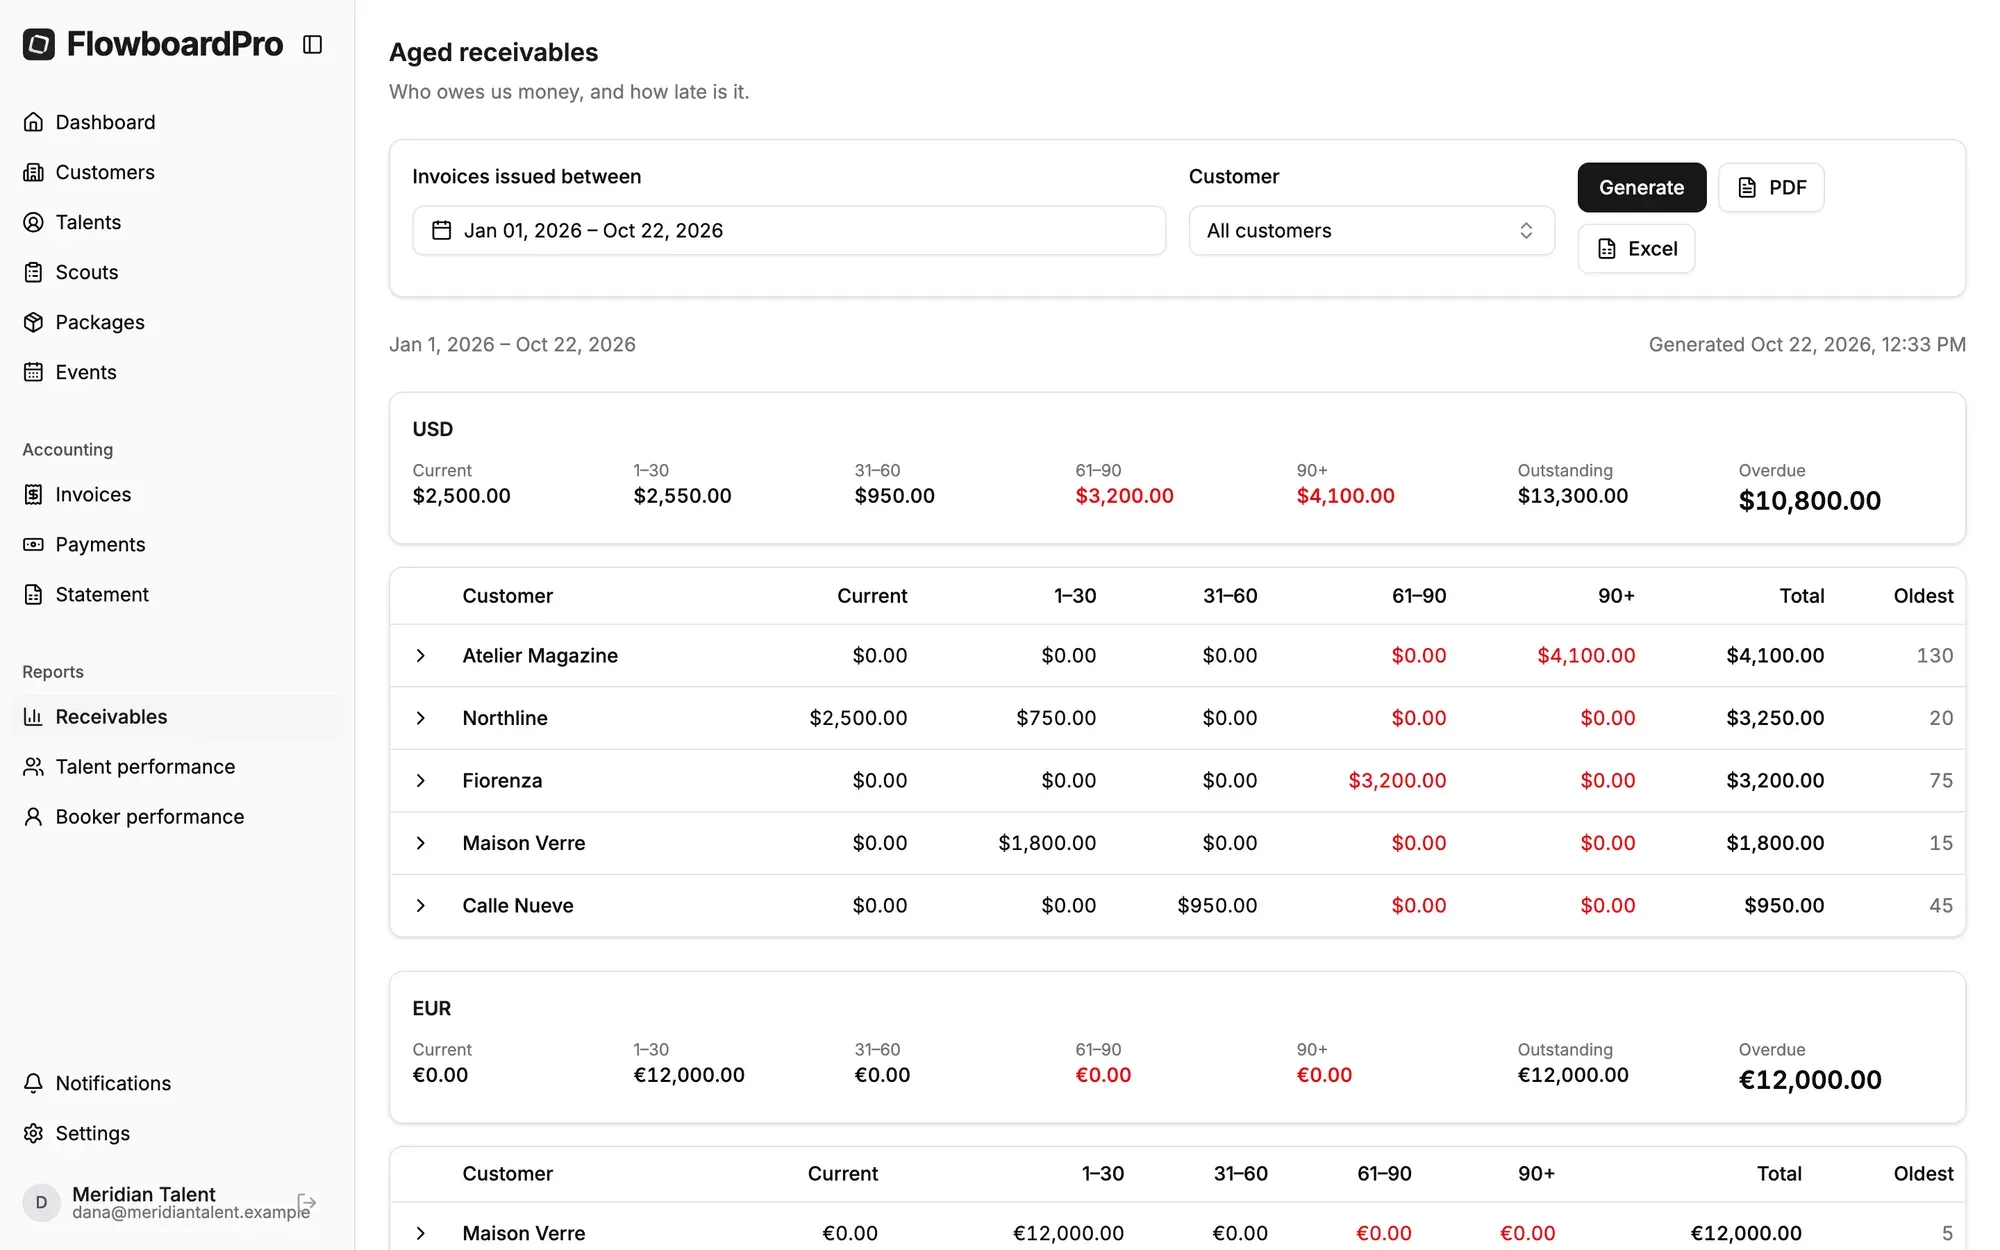The height and width of the screenshot is (1250, 2000).
Task: Click the Oldest column header in USD table
Action: [x=1923, y=595]
